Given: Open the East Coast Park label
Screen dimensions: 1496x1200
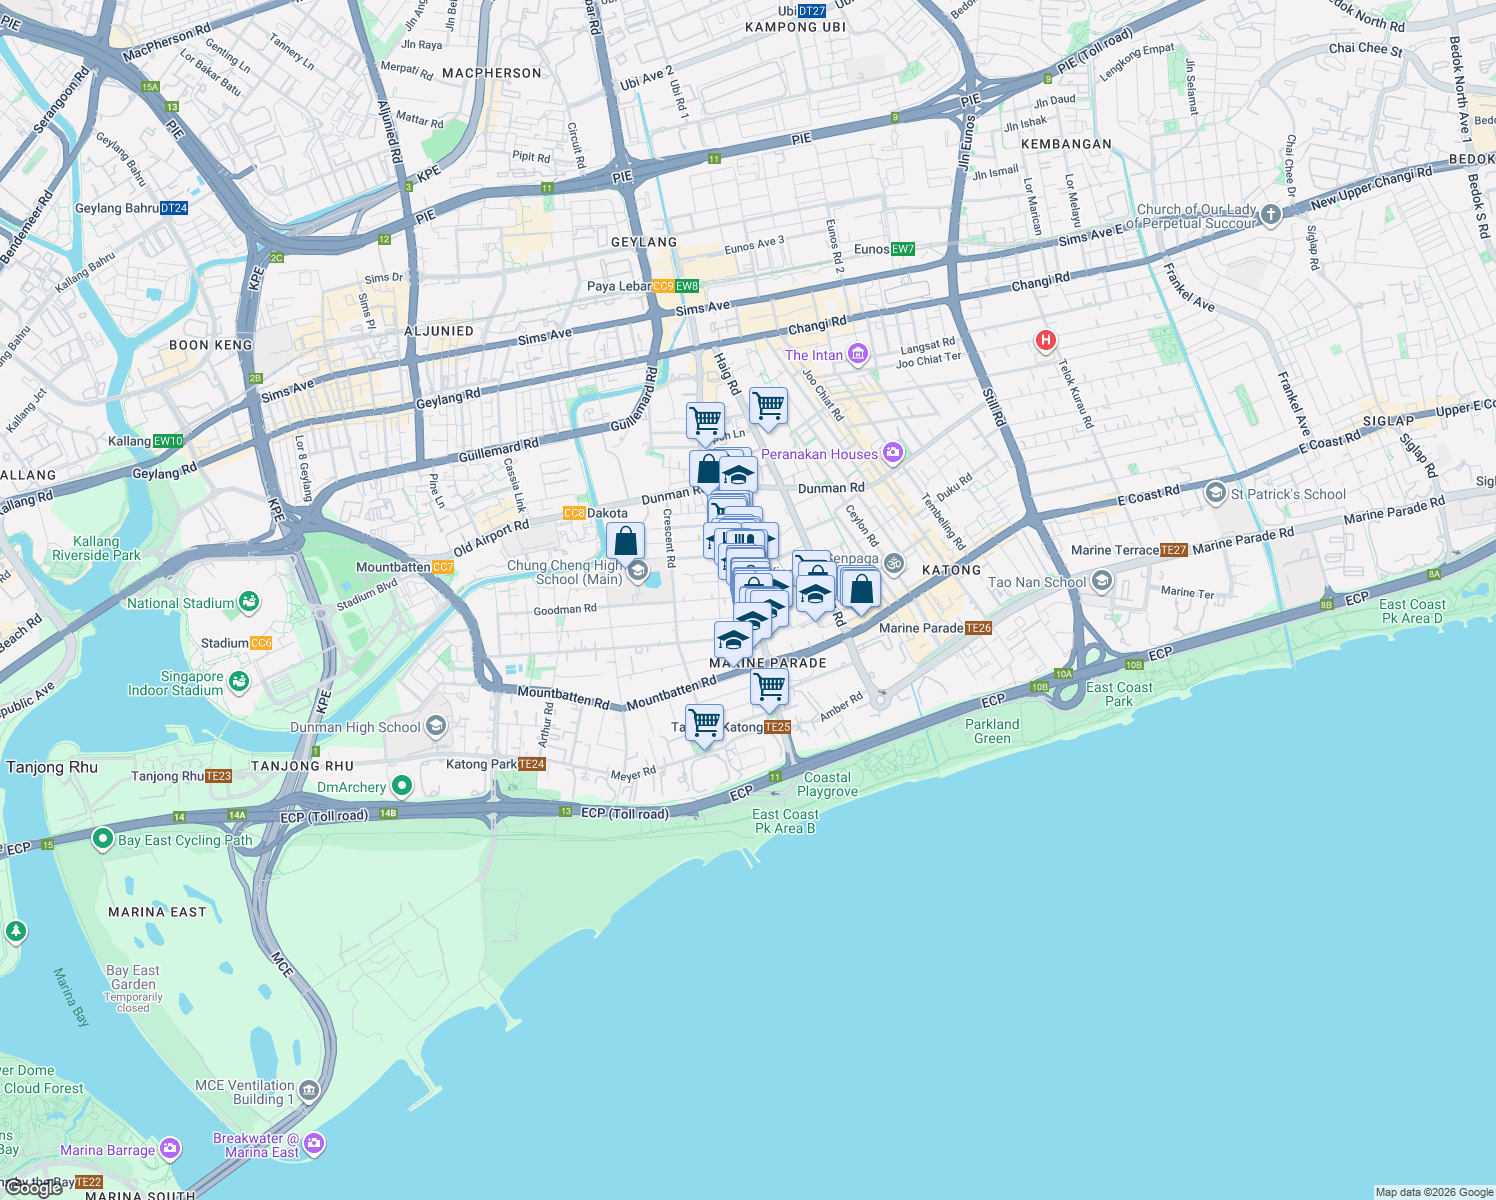Looking at the screenshot, I should coord(1119,694).
